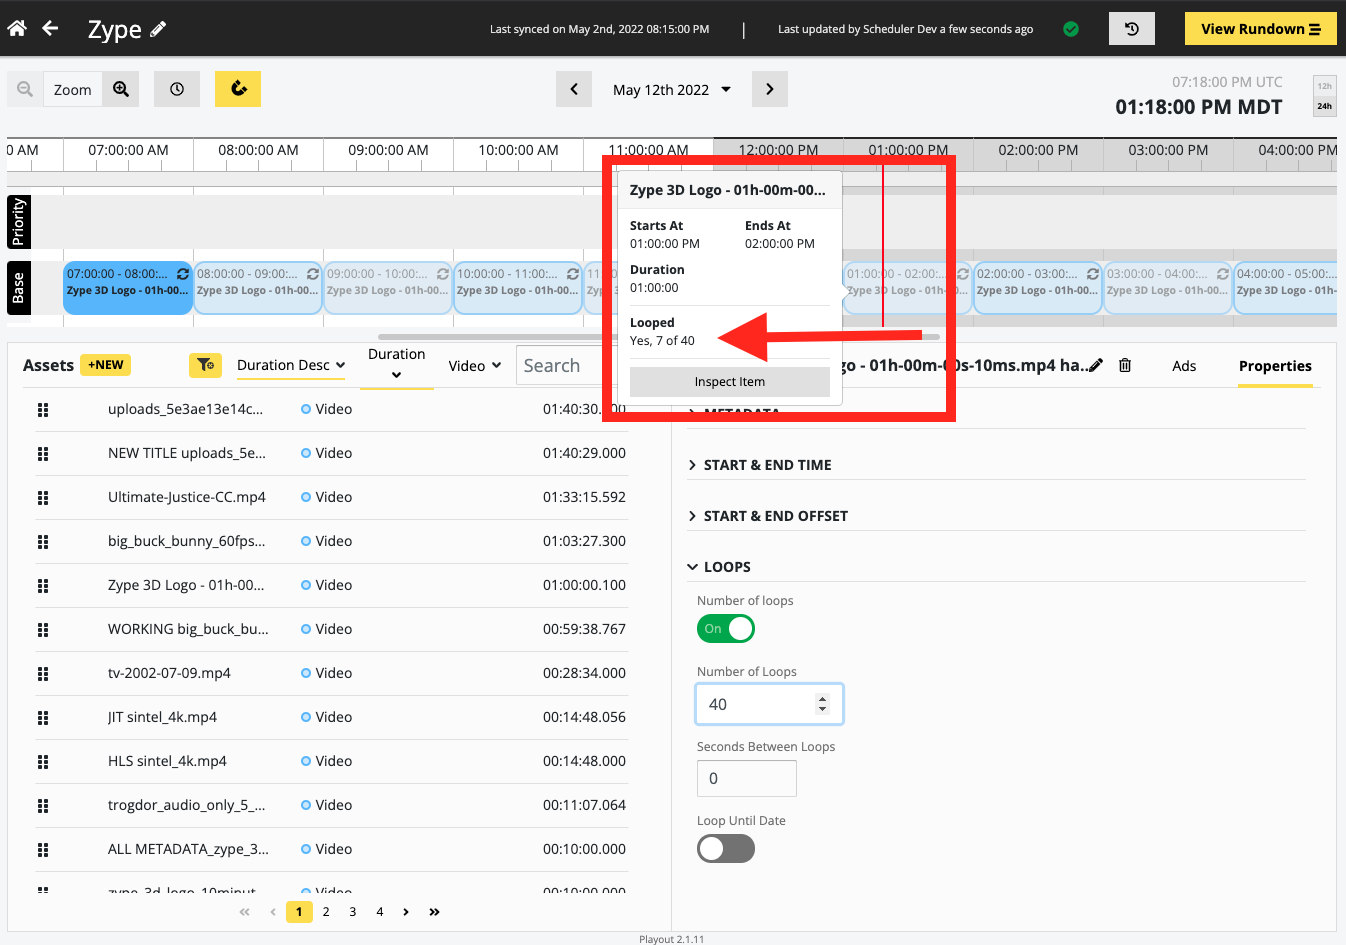1346x945 pixels.
Task: Switch to the Ads tab
Action: 1184,366
